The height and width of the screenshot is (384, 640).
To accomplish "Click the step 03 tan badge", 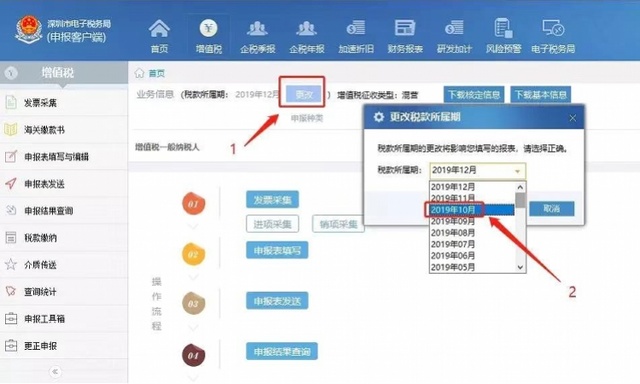I will pyautogui.click(x=193, y=304).
